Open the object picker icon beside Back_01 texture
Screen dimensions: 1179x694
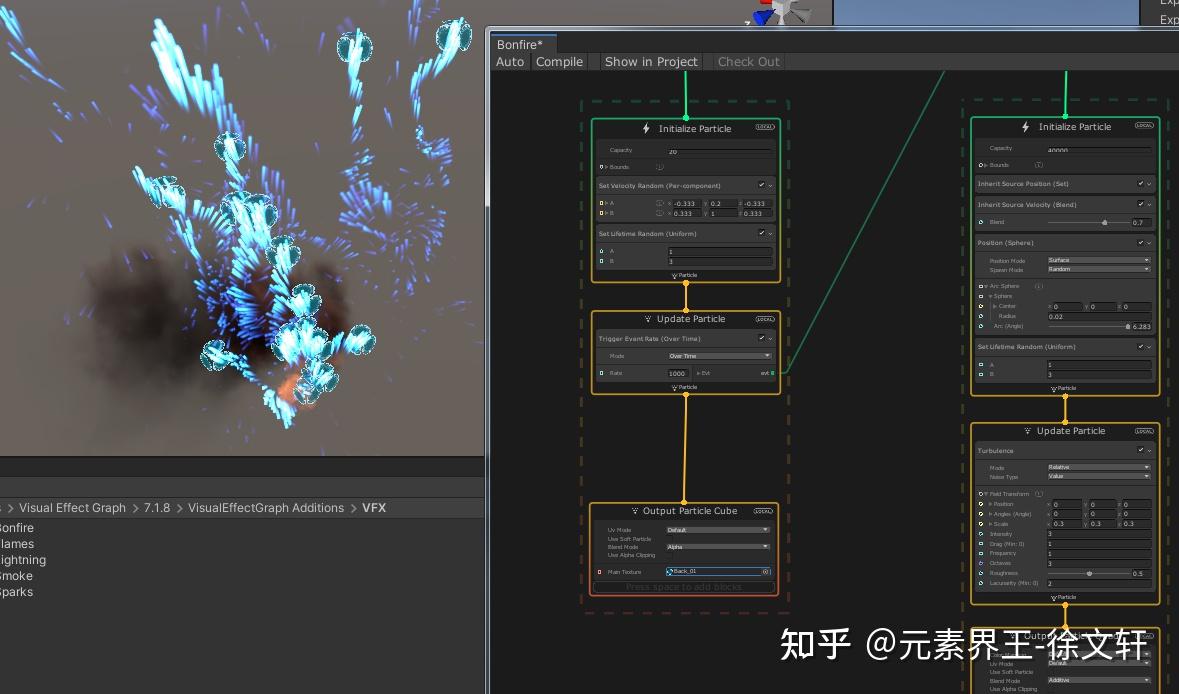click(x=764, y=570)
